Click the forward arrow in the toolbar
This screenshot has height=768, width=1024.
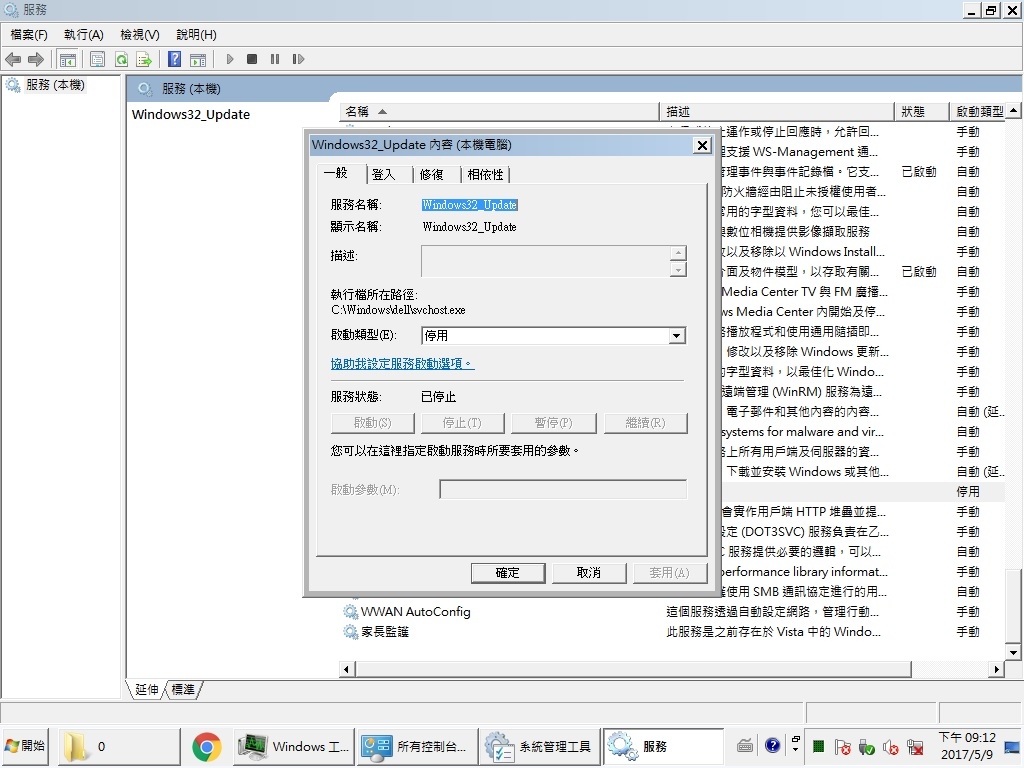36,59
